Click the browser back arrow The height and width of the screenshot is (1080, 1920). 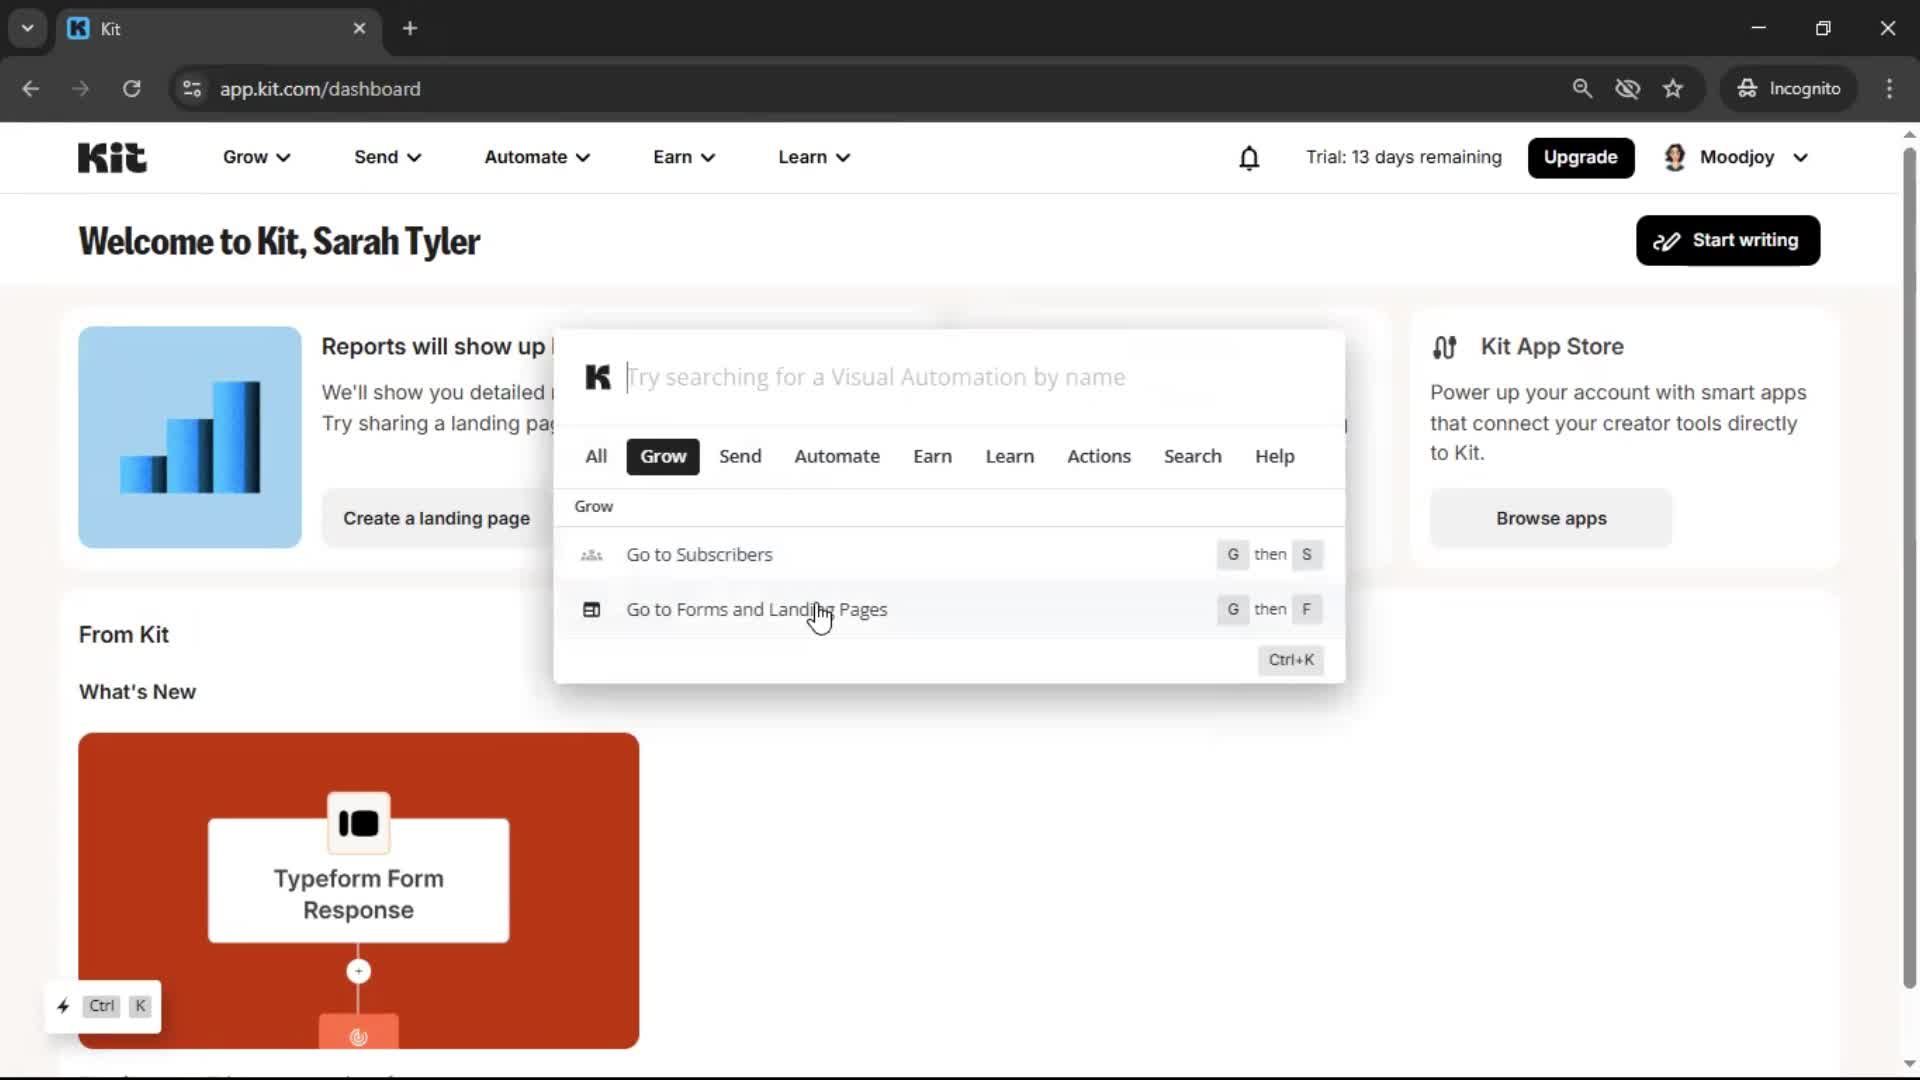[31, 89]
